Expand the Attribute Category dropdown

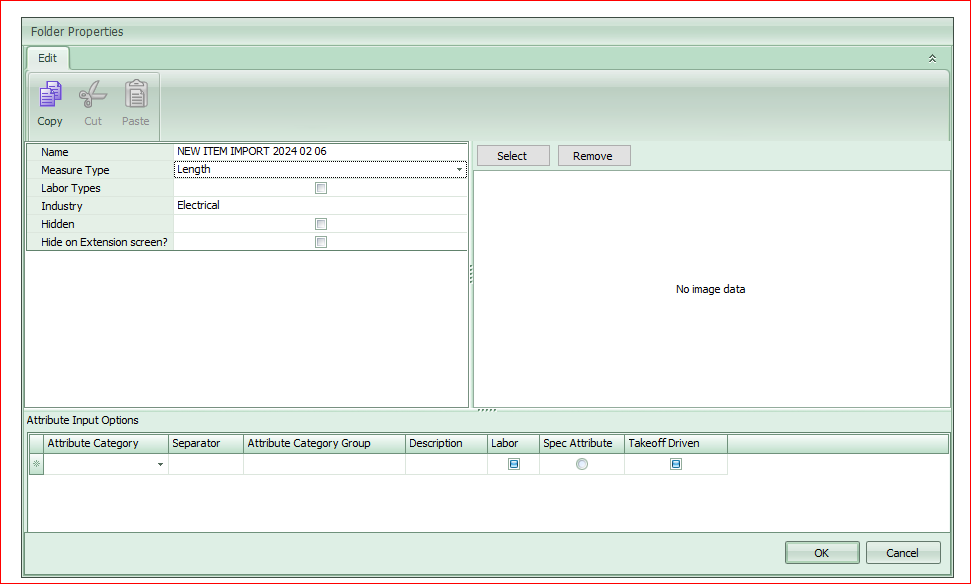pos(159,464)
